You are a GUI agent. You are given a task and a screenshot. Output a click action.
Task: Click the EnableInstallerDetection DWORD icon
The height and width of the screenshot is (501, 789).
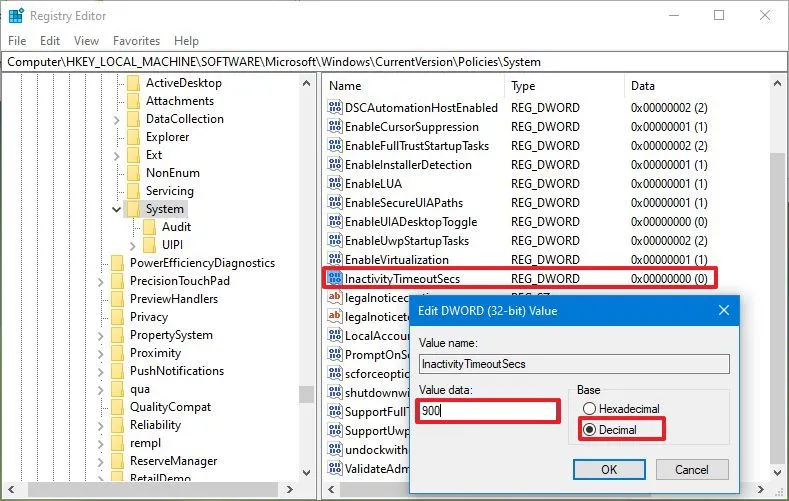[335, 164]
